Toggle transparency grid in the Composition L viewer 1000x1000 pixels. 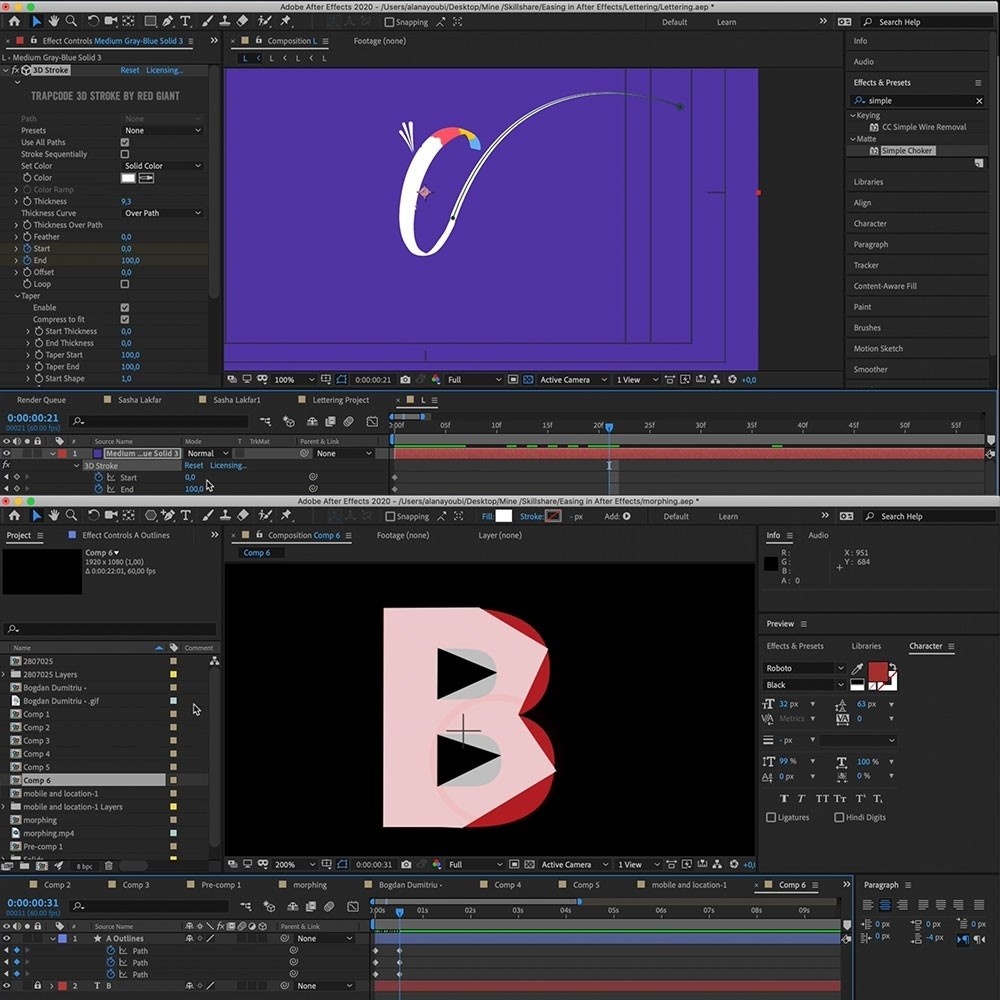click(528, 379)
